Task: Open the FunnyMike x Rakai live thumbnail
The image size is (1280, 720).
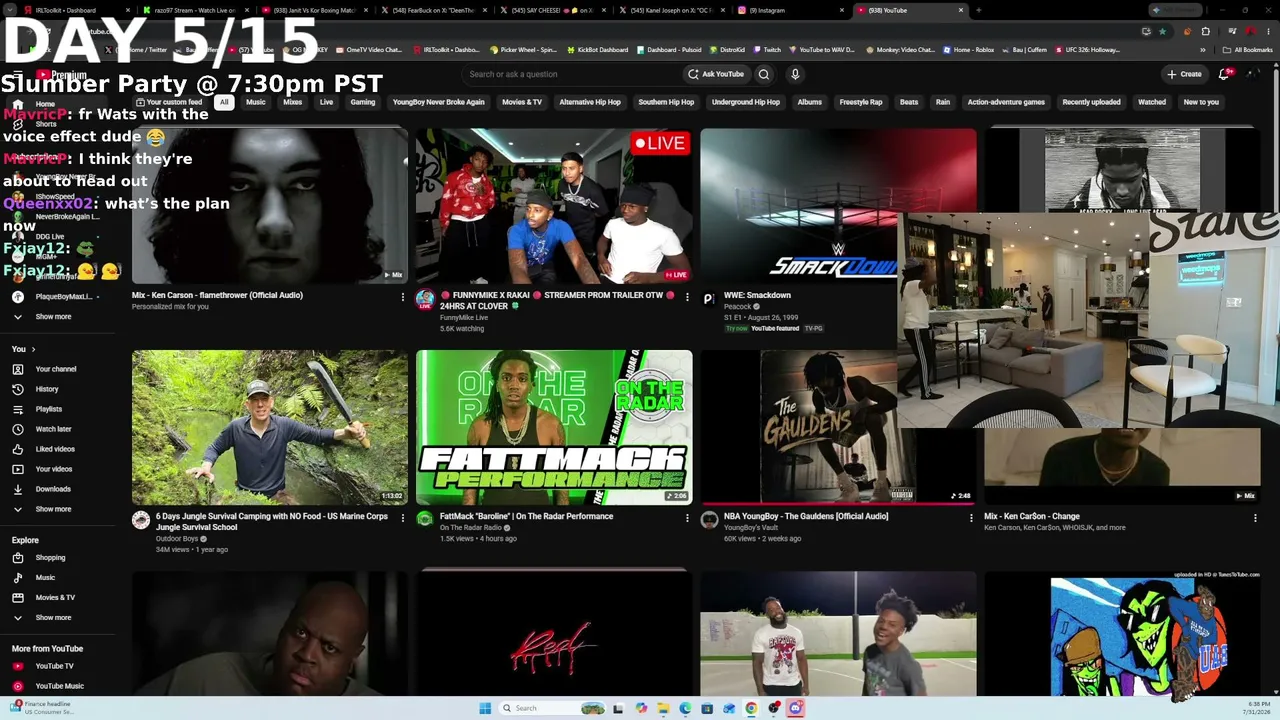Action: [554, 206]
